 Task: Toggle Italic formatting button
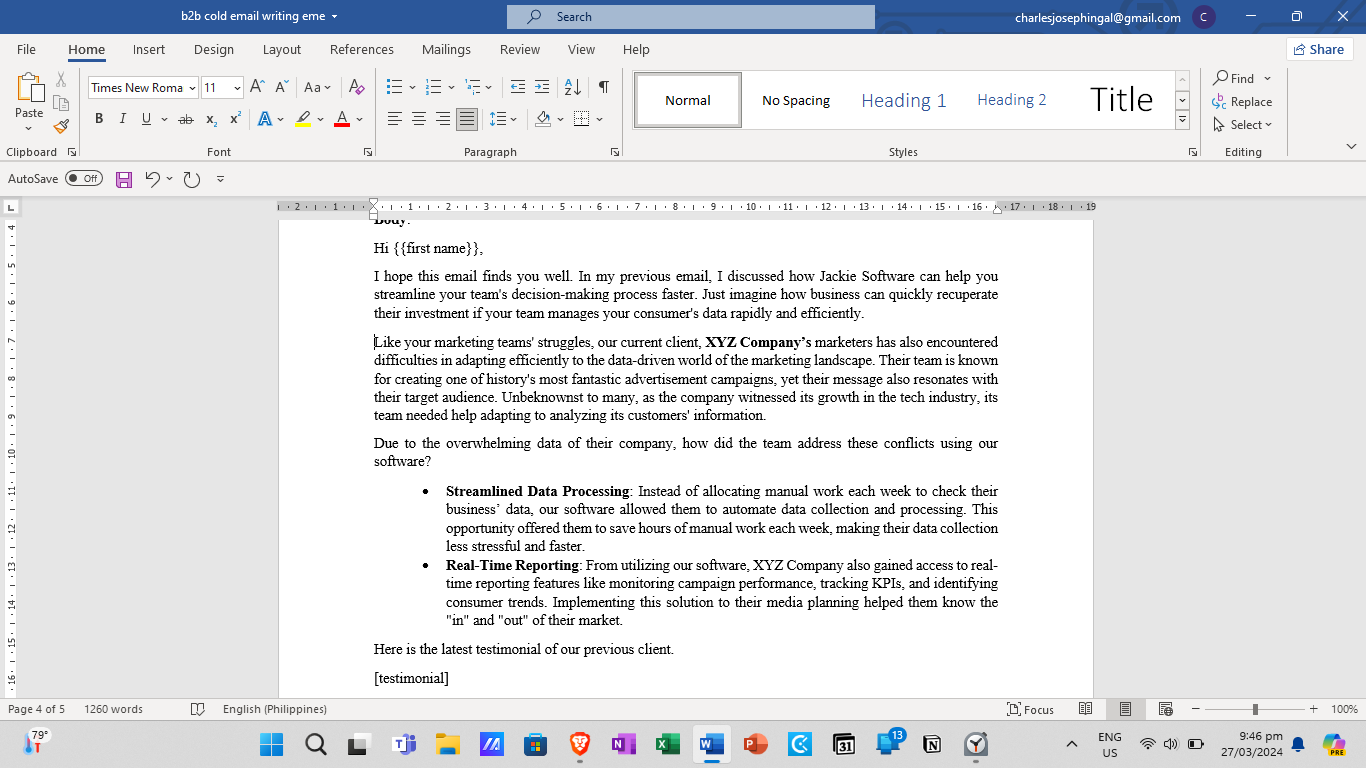[123, 119]
